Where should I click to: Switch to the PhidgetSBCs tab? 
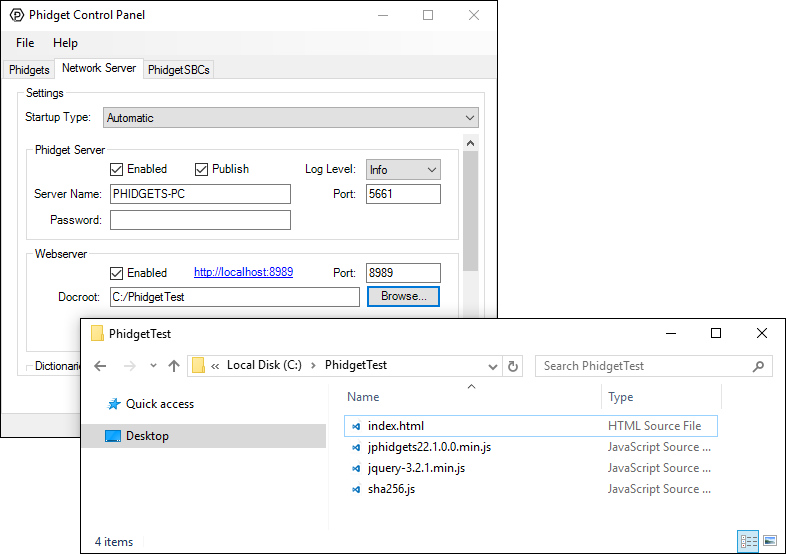(x=179, y=70)
